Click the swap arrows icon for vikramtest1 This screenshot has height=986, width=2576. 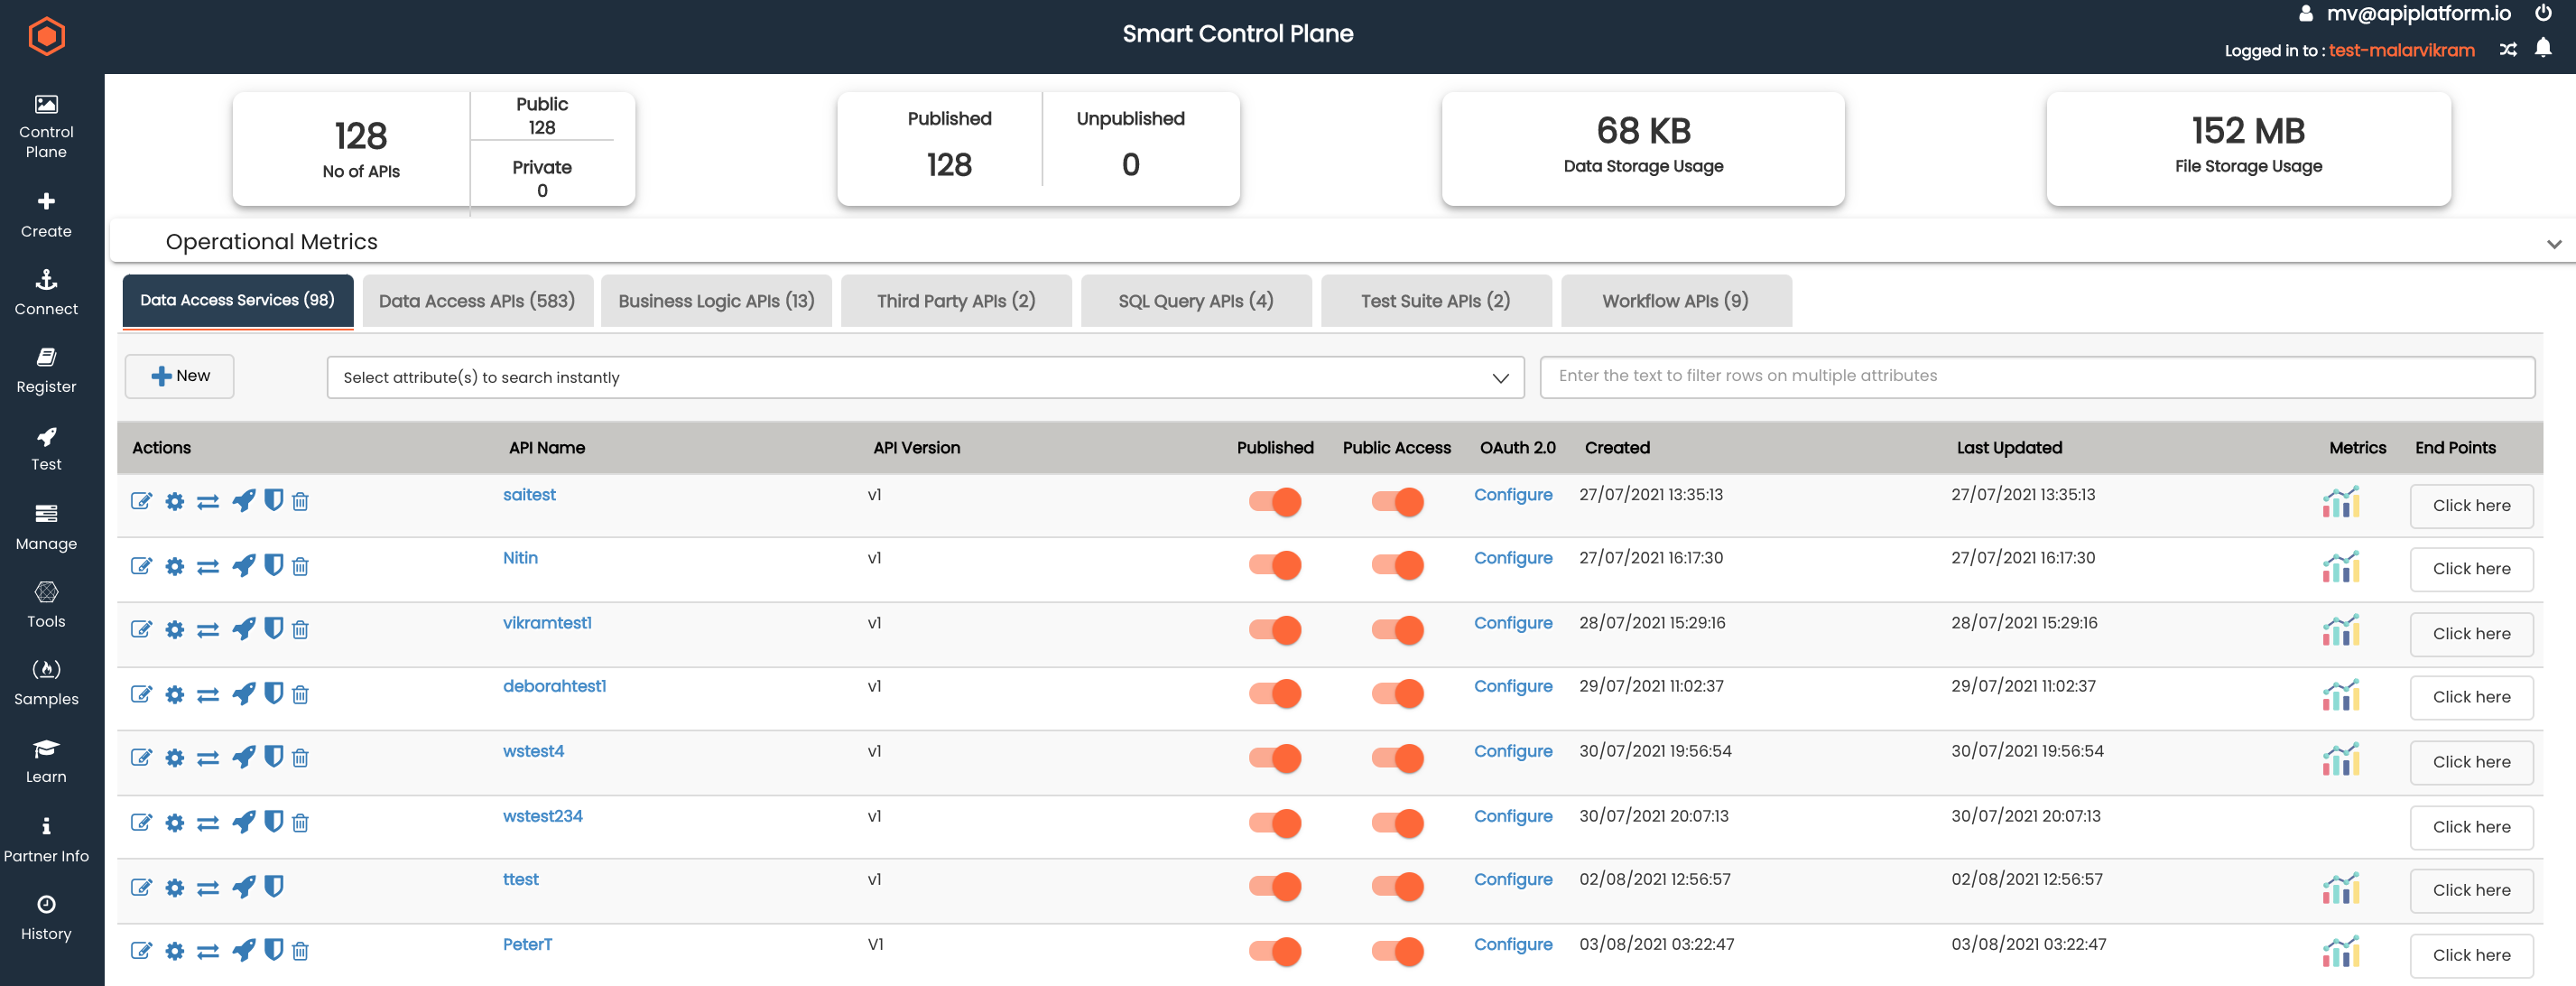tap(208, 630)
